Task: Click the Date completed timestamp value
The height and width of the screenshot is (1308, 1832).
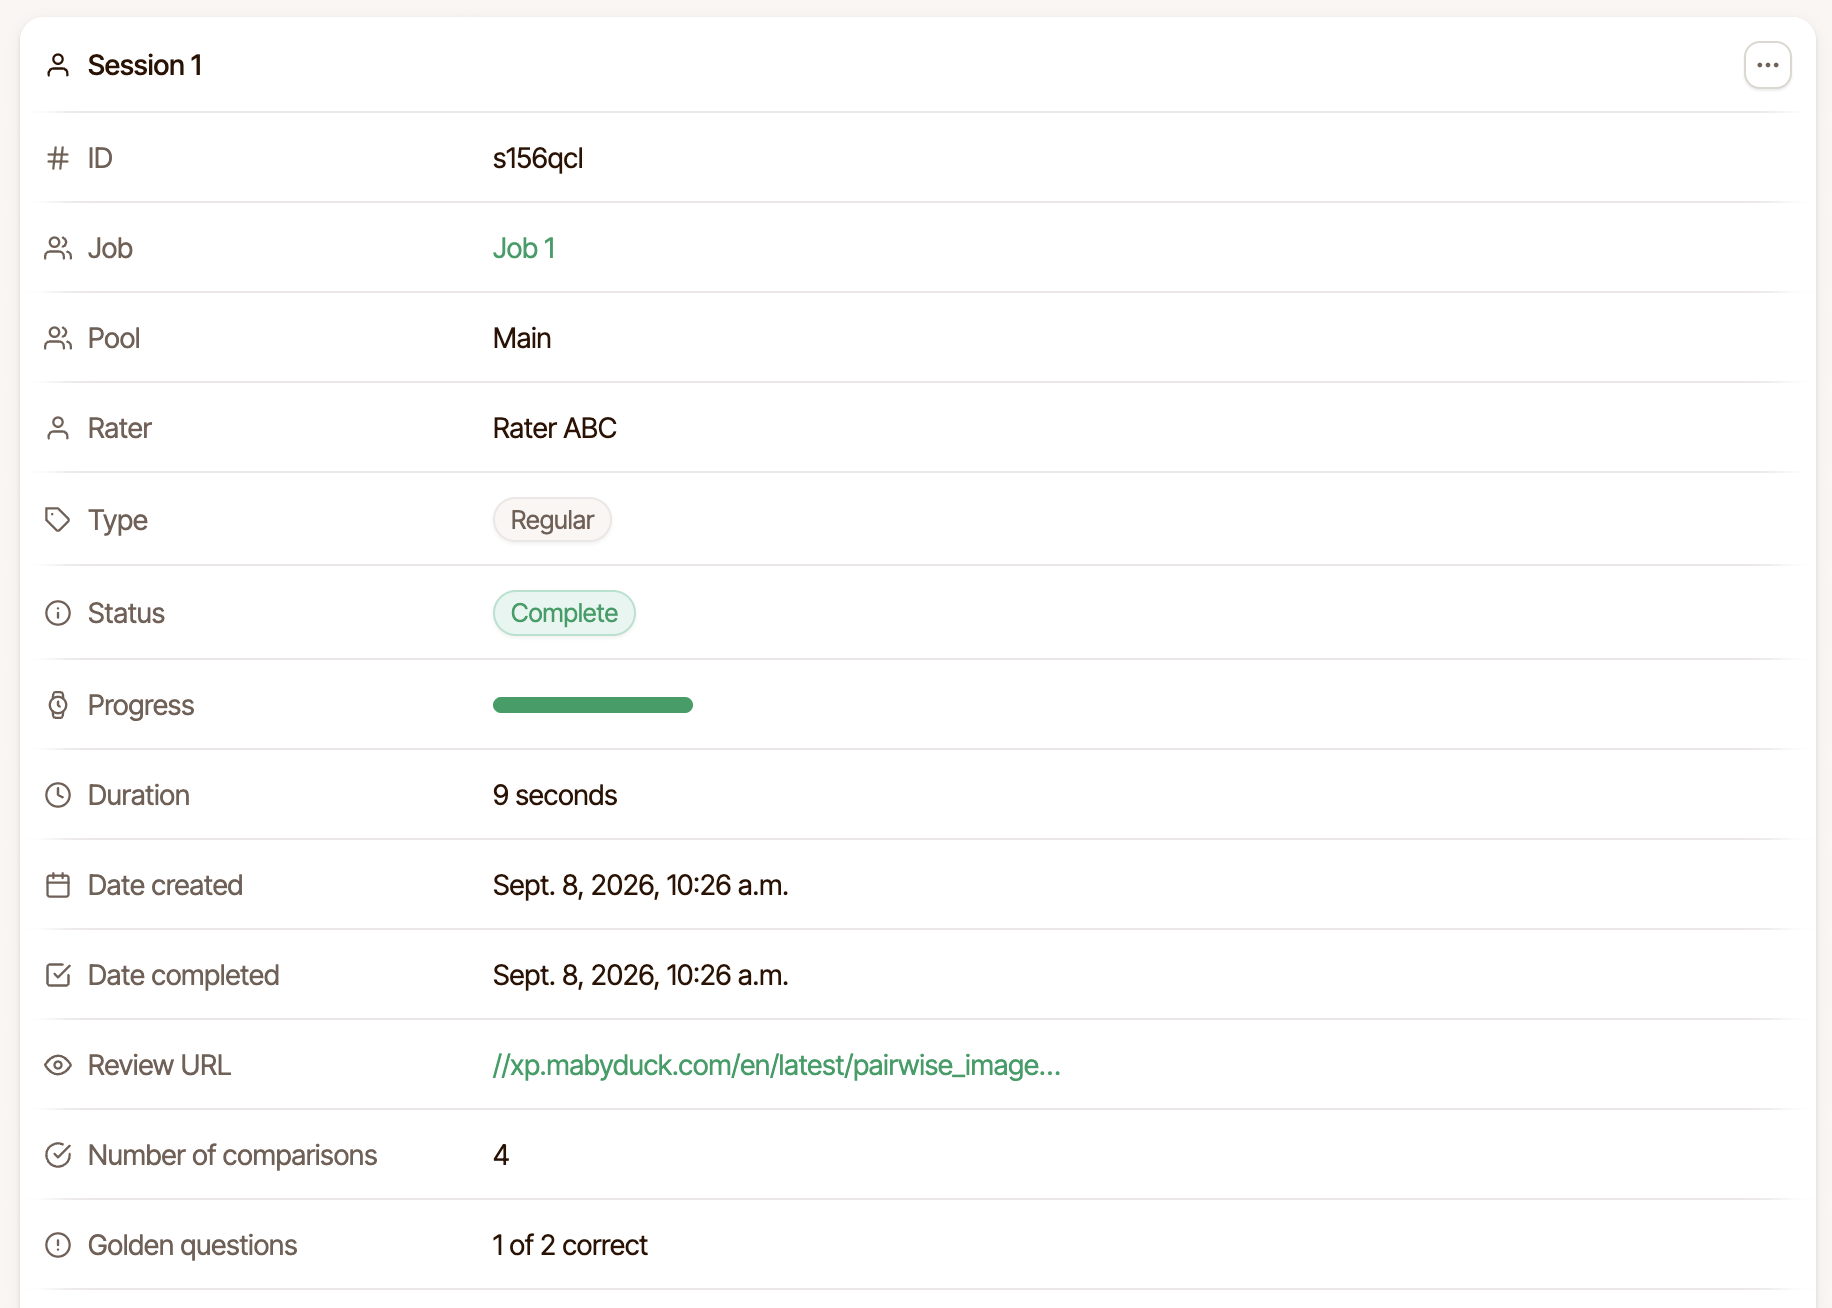Action: pos(641,975)
